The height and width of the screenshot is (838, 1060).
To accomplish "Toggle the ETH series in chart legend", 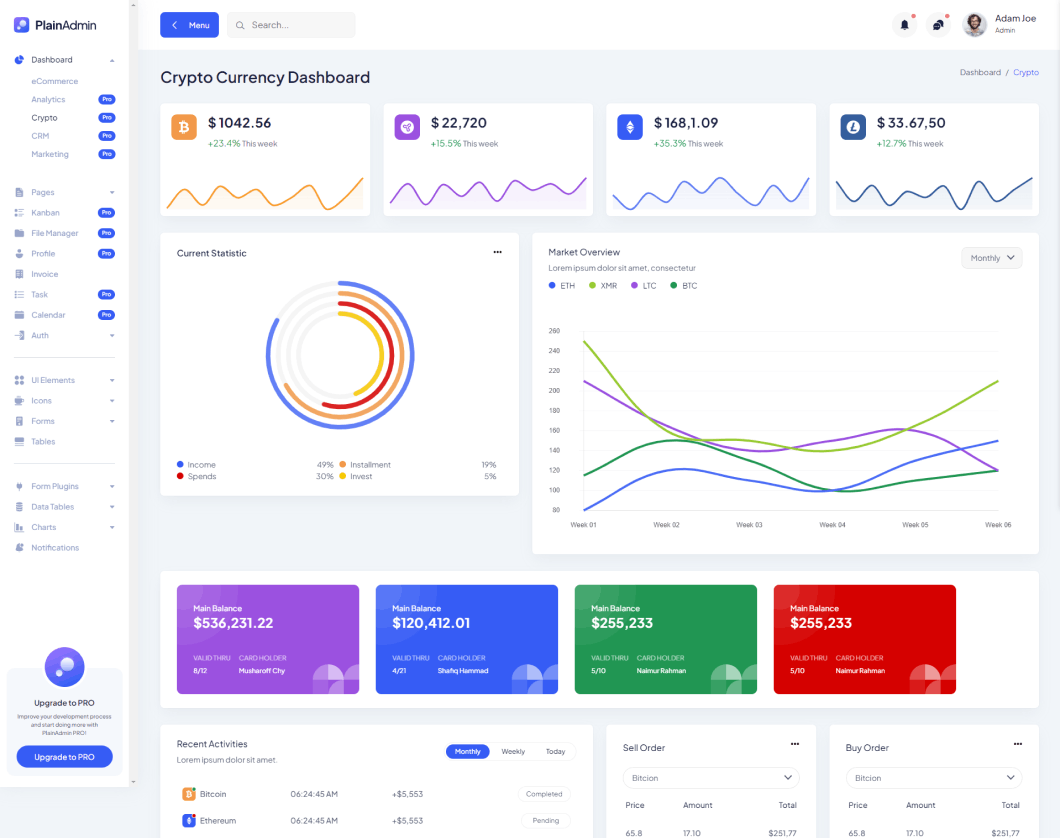I will (561, 286).
